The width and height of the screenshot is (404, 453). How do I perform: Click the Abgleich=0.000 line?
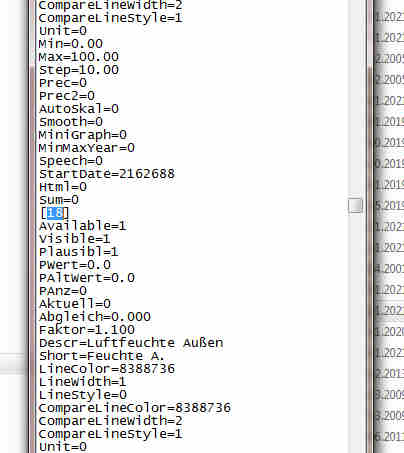95,317
